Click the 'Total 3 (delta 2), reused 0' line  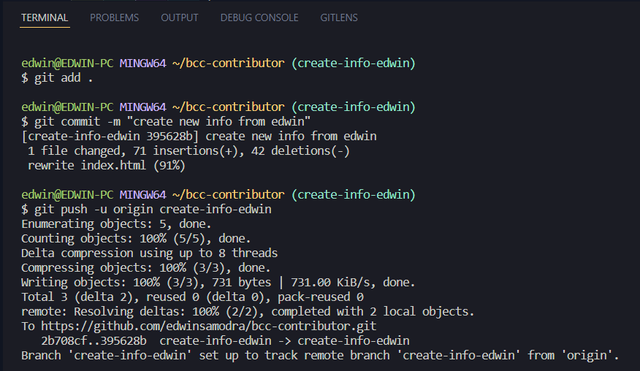[192, 297]
